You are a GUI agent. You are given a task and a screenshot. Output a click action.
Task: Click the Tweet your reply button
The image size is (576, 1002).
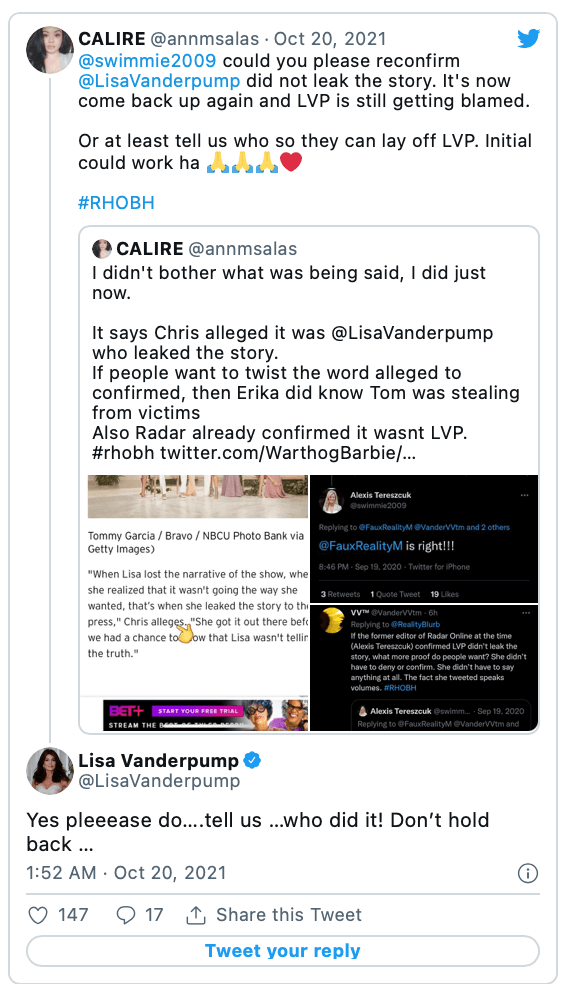[283, 951]
